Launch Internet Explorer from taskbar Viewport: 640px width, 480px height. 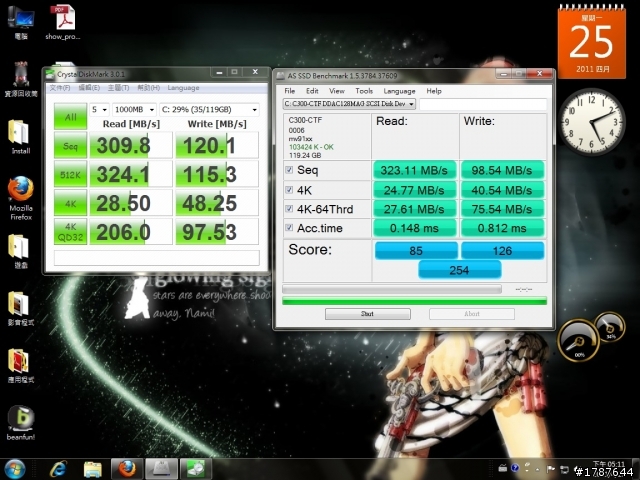(x=59, y=469)
